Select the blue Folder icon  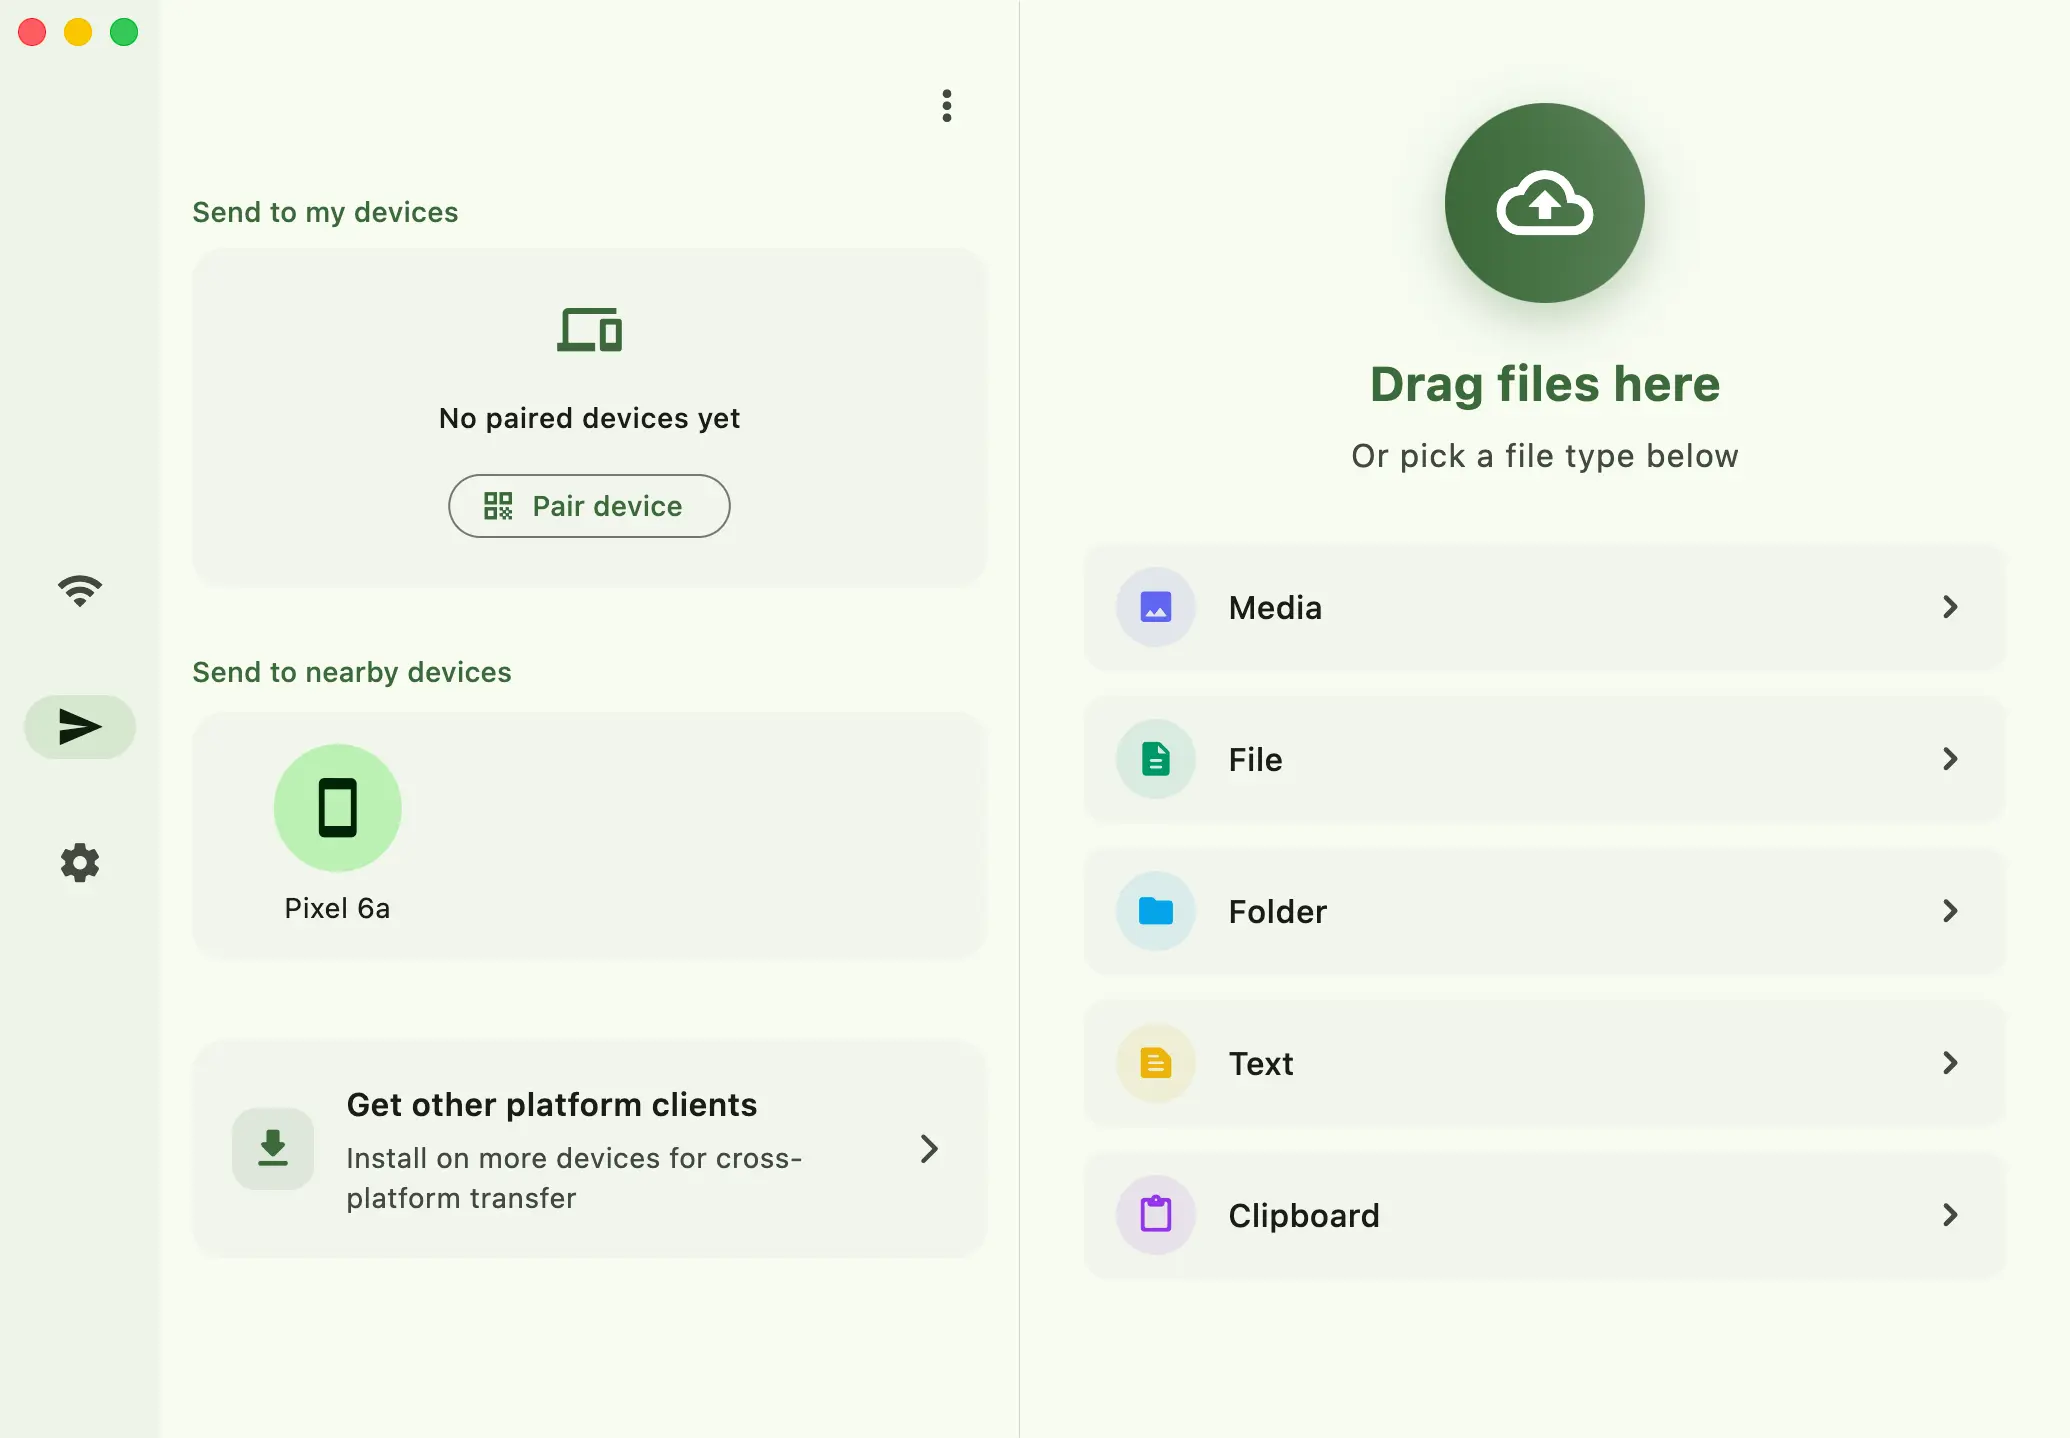[1155, 911]
